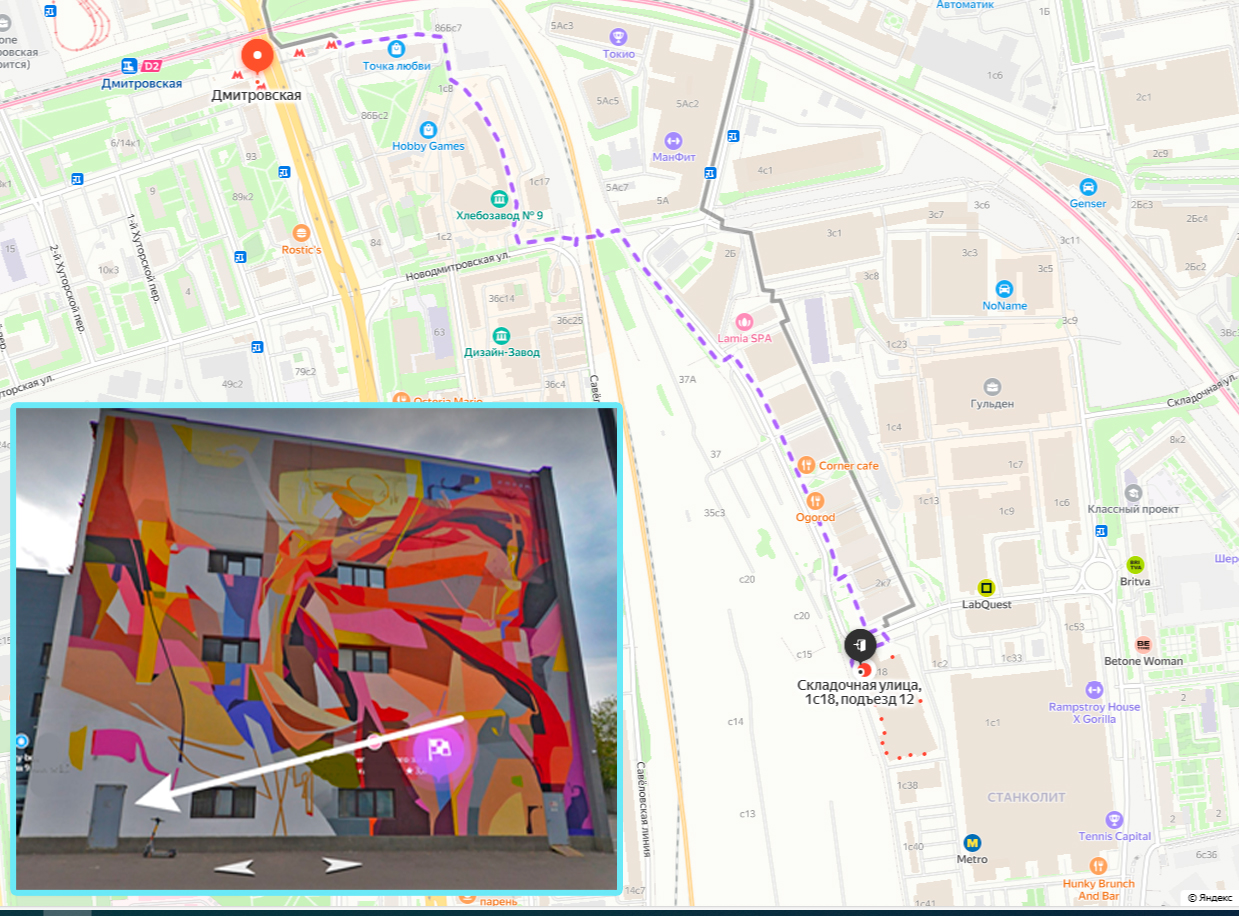
Task: Click the building number 1с23 label
Action: tap(896, 344)
